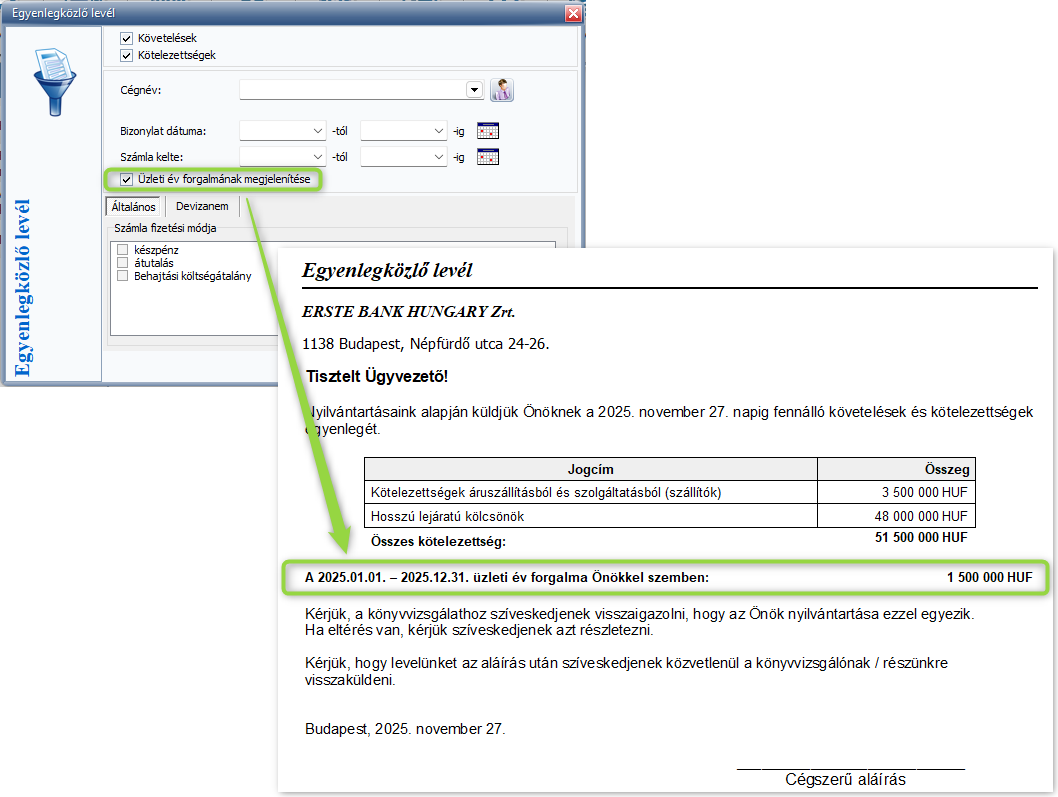Click the Összes kötelezettség label
The image size is (1058, 797).
point(438,541)
